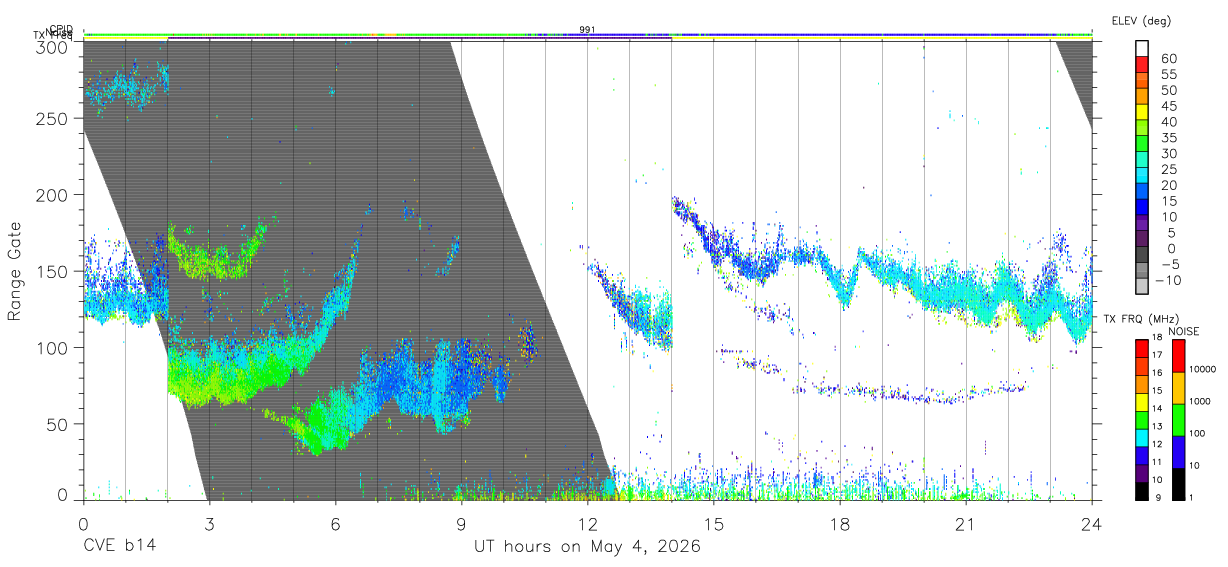Click the '15' hour label on x-axis
Viewport: 1228px width, 567px height.
tap(714, 524)
